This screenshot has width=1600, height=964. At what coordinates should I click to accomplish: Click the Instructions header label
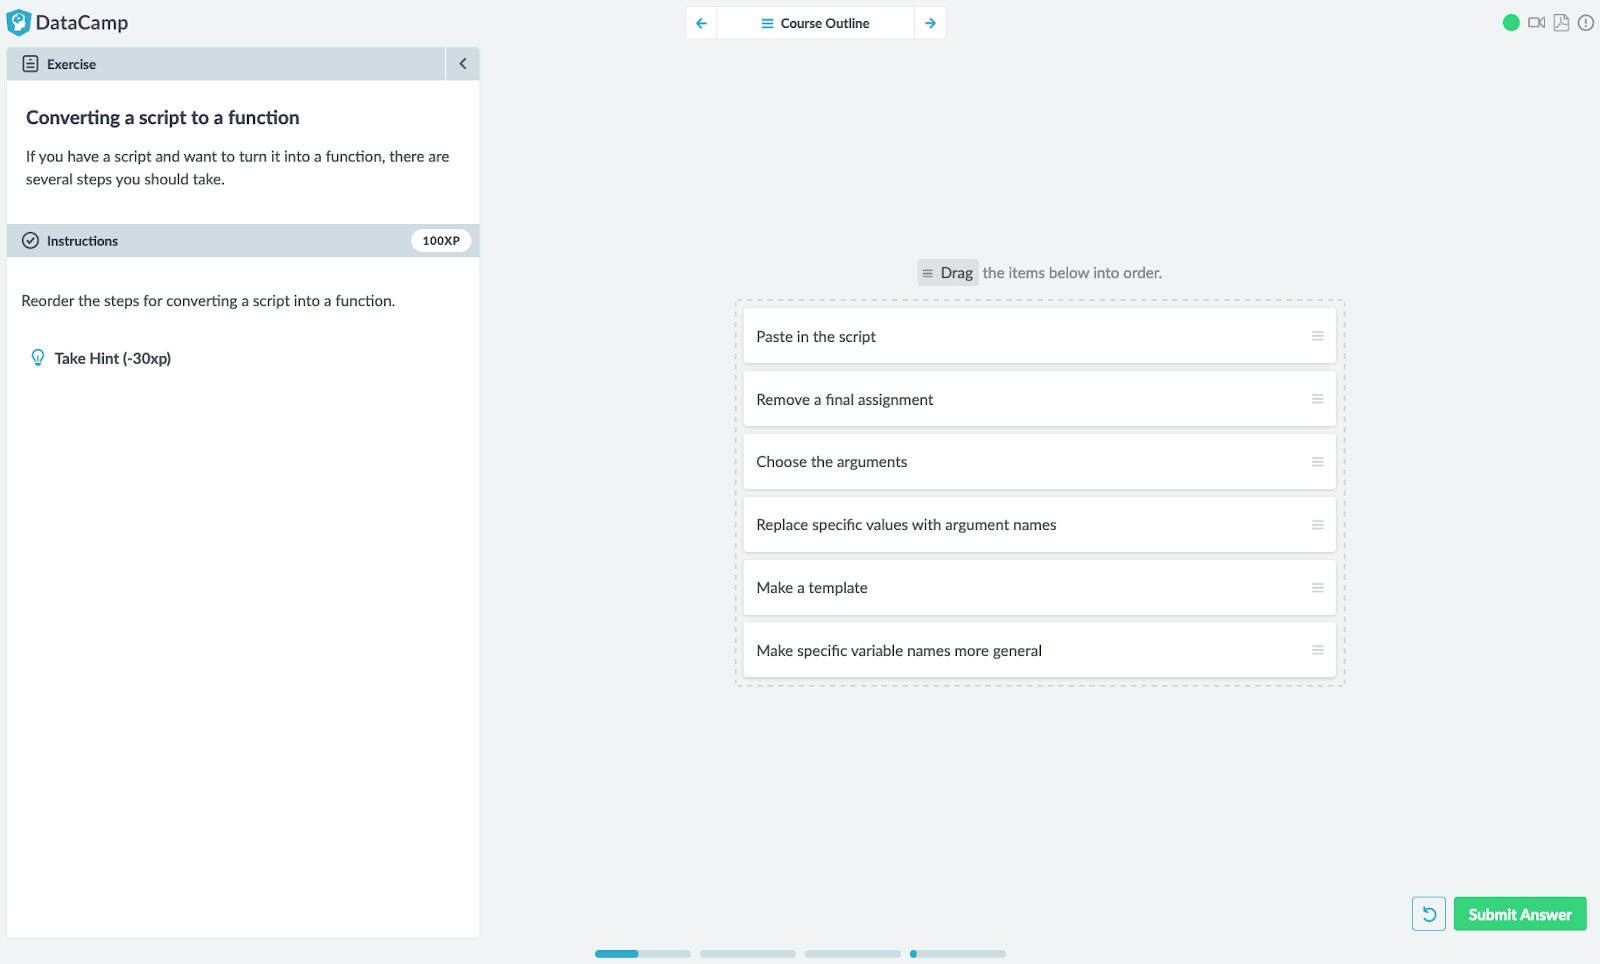(82, 241)
